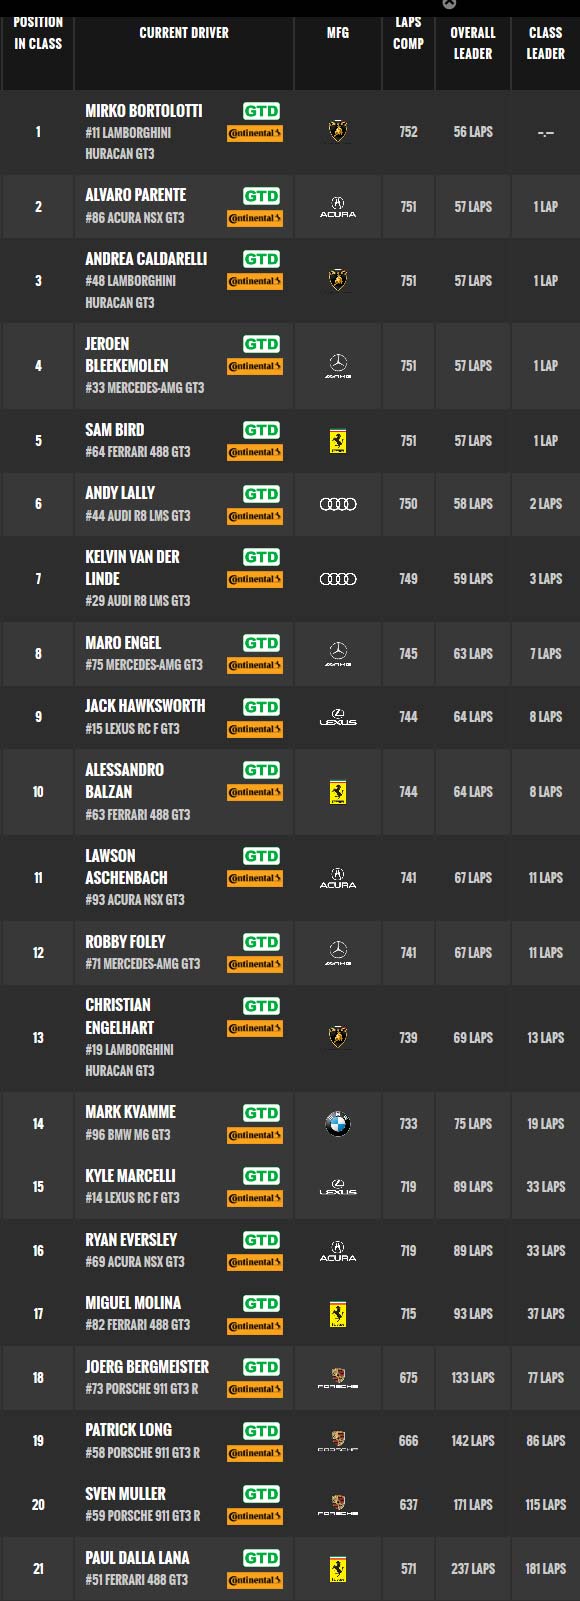This screenshot has height=1601, width=580.
Task: Click the GTD class badge for Maro Engel
Action: [x=261, y=643]
